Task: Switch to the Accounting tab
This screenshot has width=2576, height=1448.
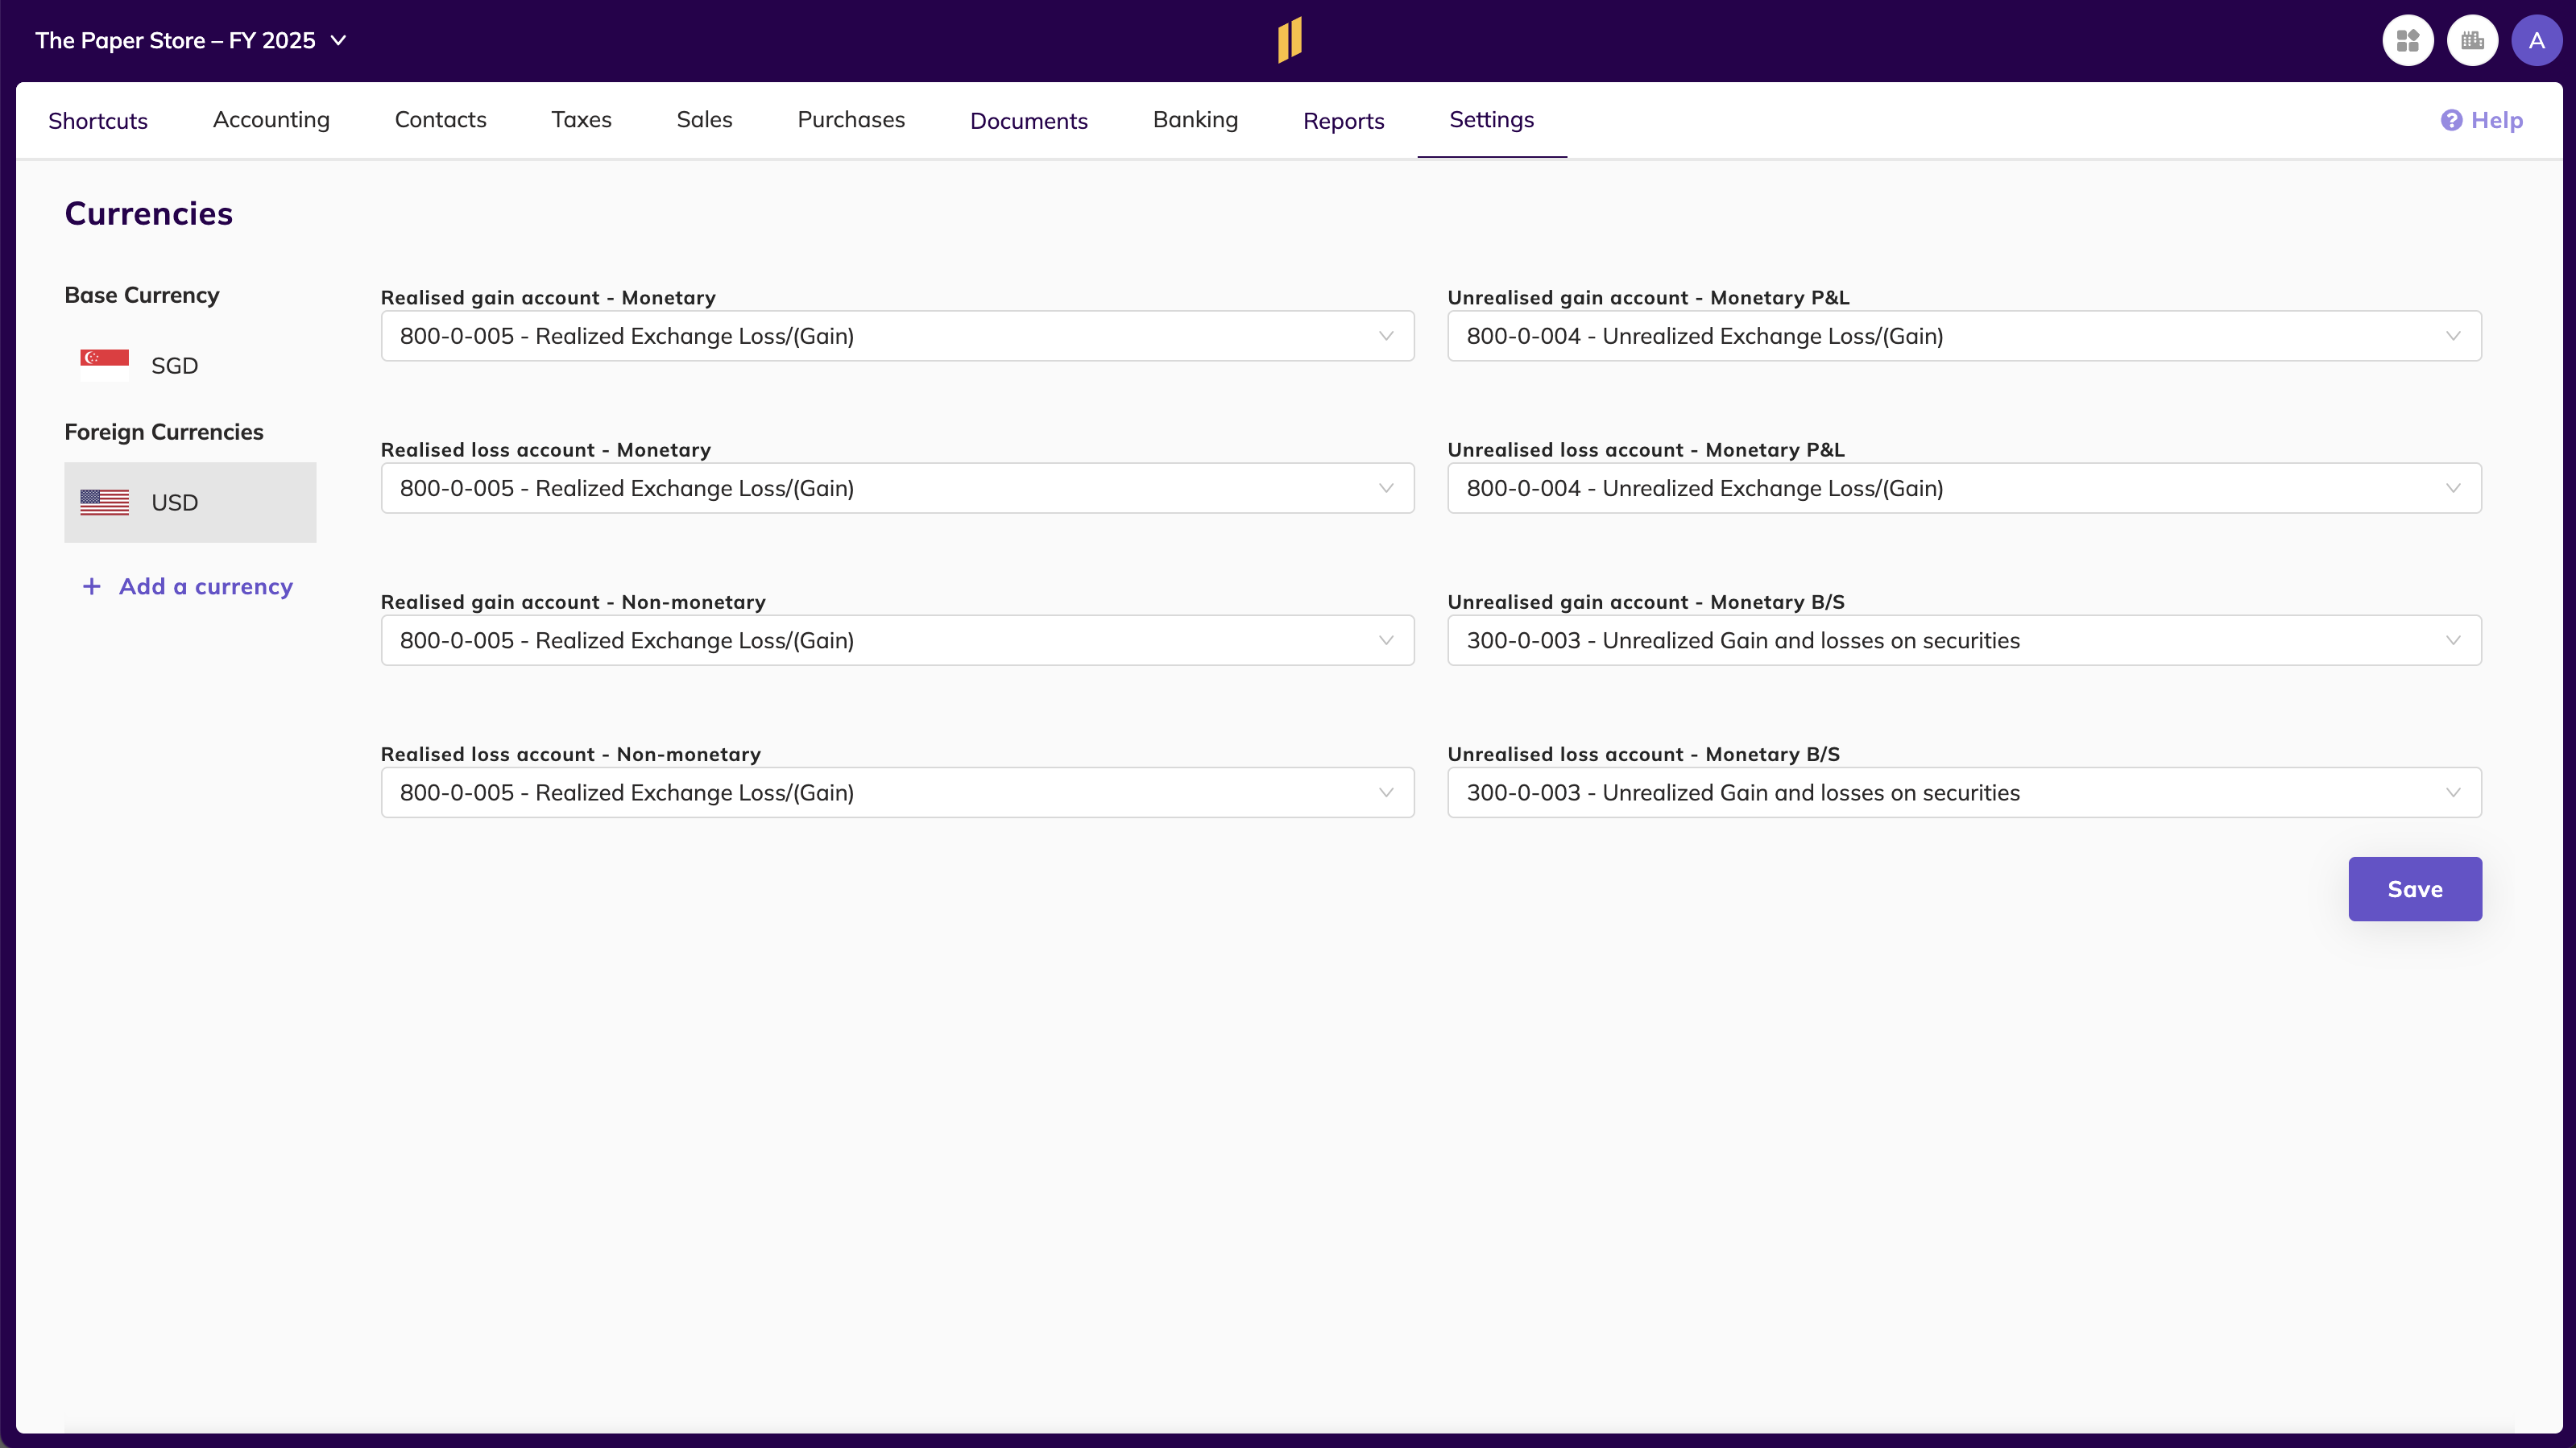Action: click(x=271, y=120)
